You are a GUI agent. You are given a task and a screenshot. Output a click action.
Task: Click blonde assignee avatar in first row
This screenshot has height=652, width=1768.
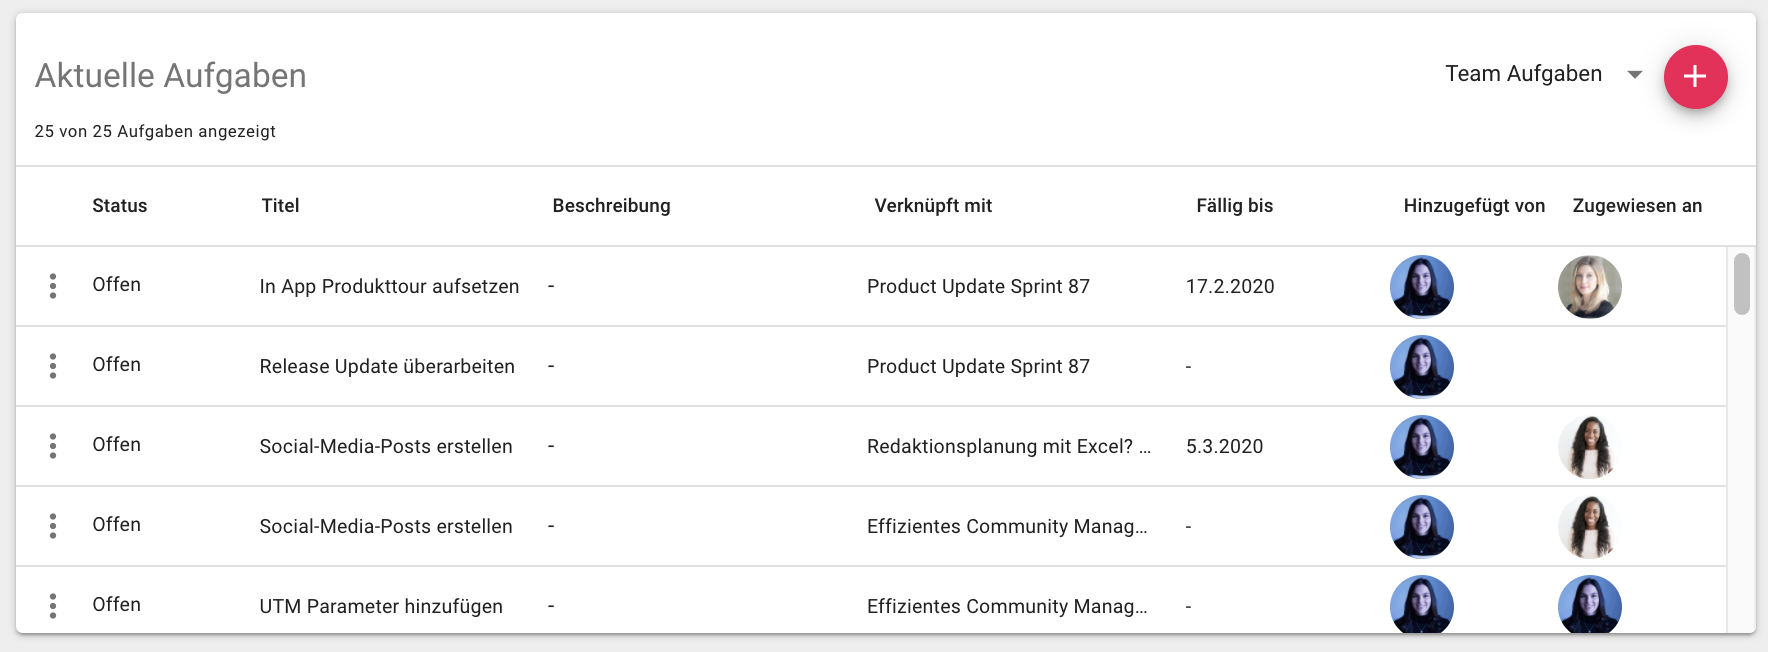[1589, 287]
